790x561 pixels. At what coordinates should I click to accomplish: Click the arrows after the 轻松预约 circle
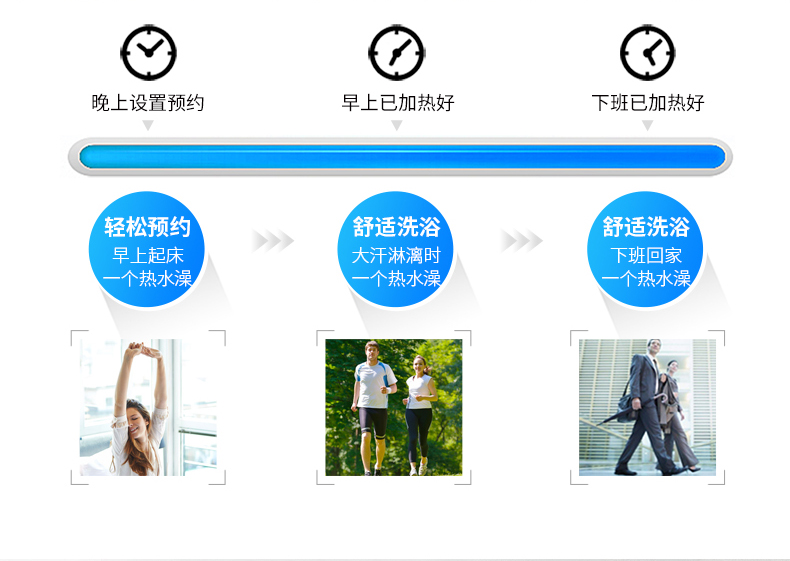(273, 241)
